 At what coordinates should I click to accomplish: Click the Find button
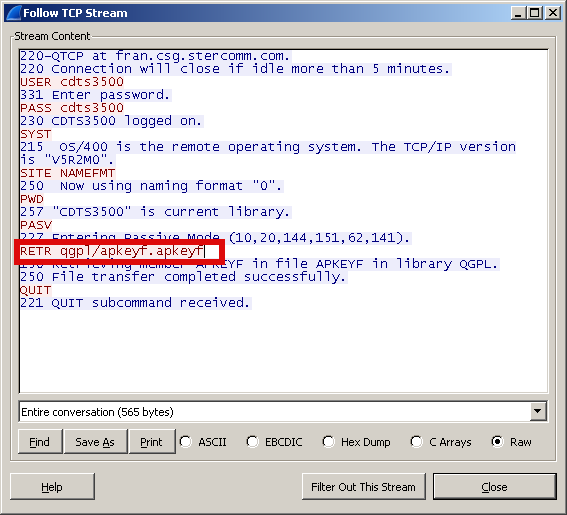point(40,442)
